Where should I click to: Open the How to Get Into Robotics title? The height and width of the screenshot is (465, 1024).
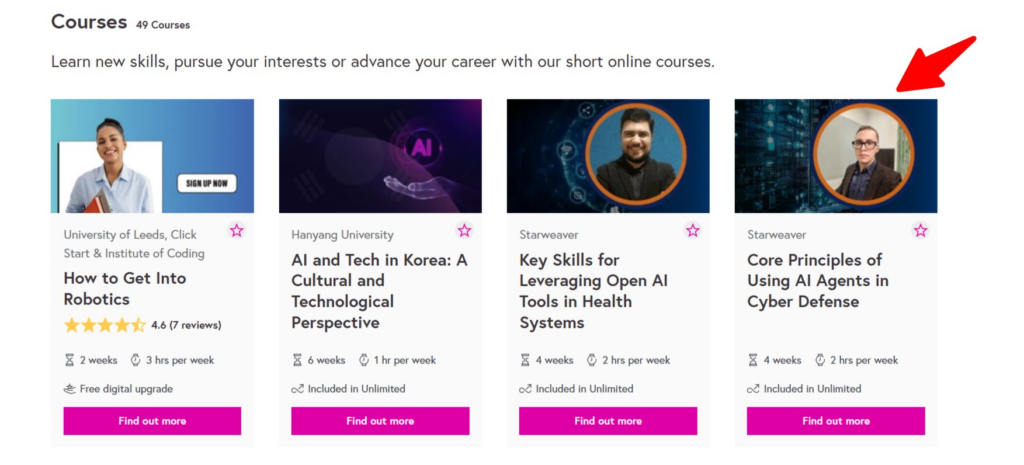pos(124,288)
